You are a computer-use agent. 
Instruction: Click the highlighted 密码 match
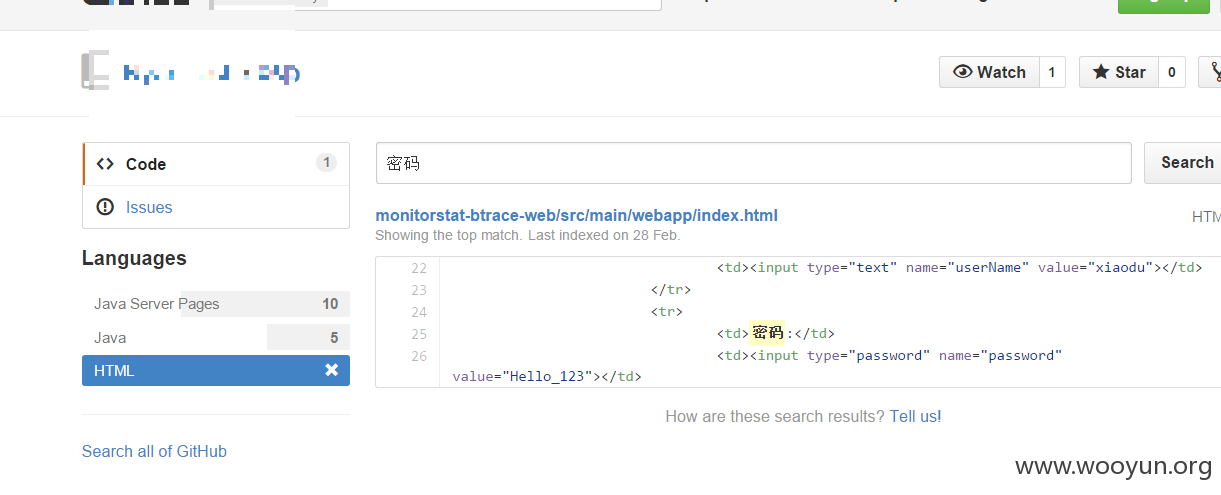point(768,333)
